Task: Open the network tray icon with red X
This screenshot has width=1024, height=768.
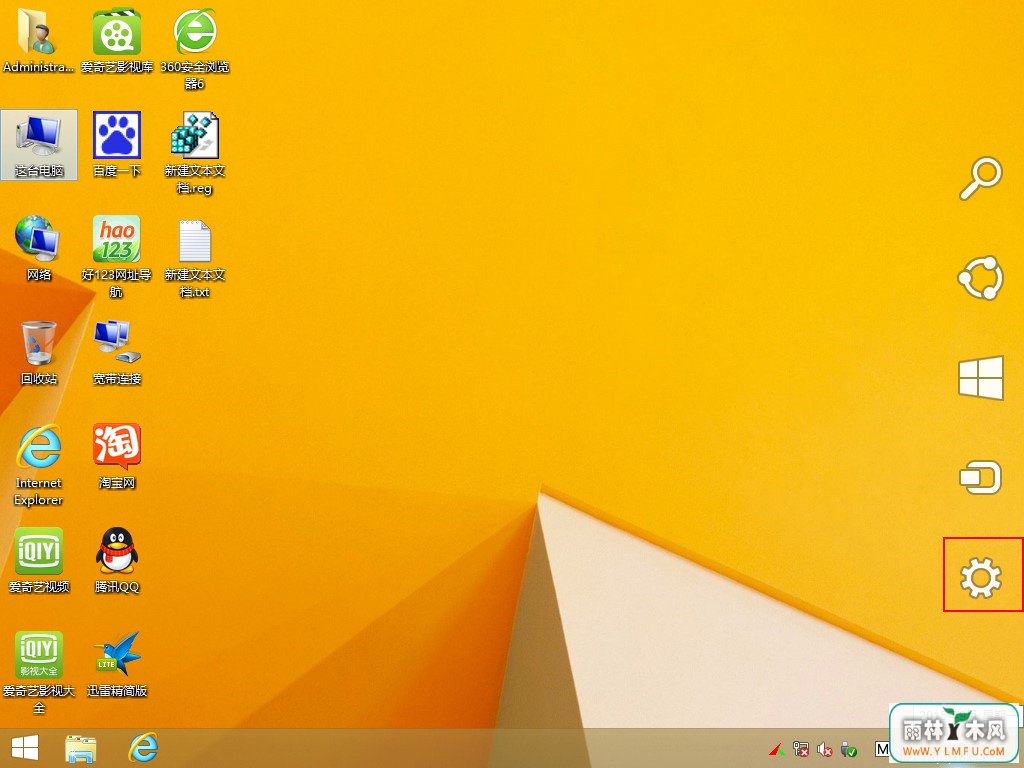Action: 801,748
